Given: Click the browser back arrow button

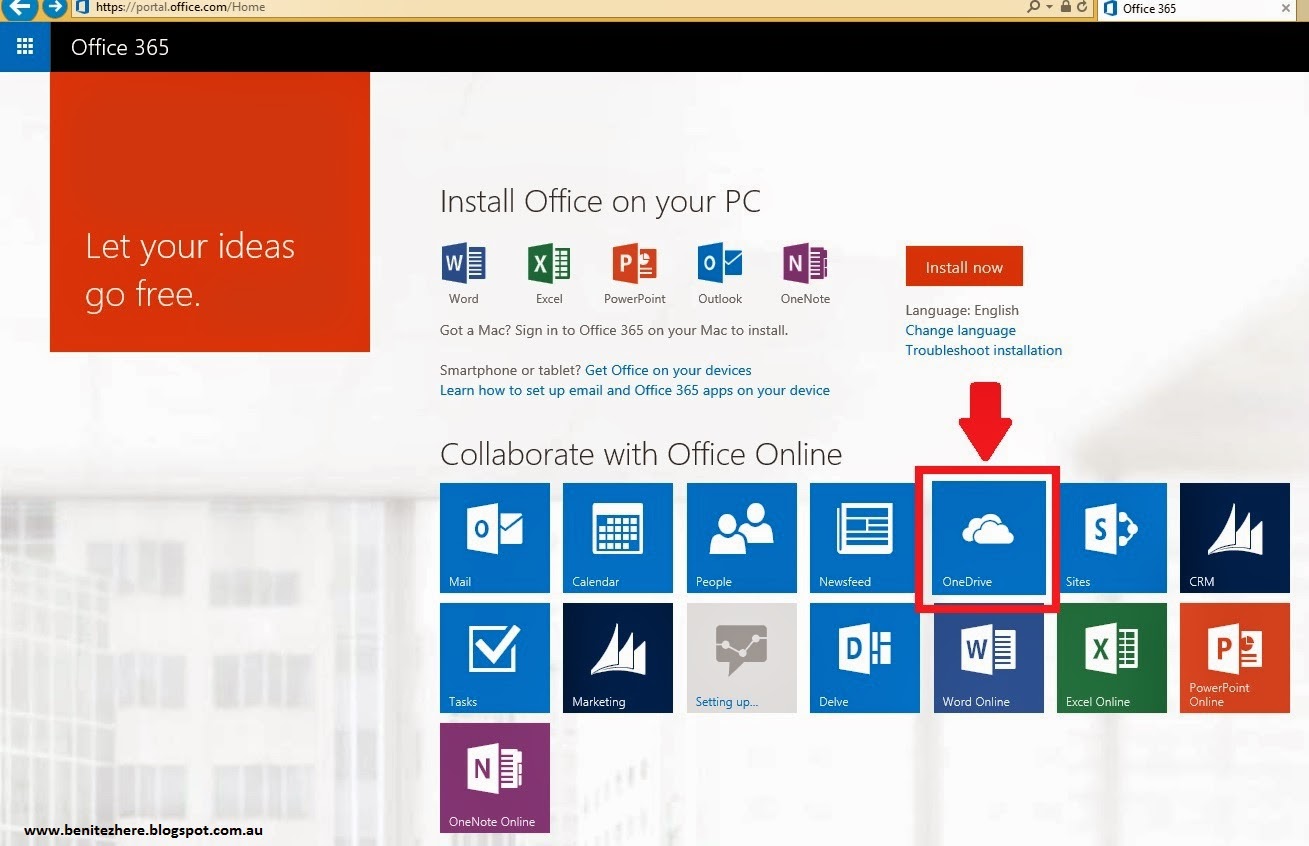Looking at the screenshot, I should [x=21, y=8].
